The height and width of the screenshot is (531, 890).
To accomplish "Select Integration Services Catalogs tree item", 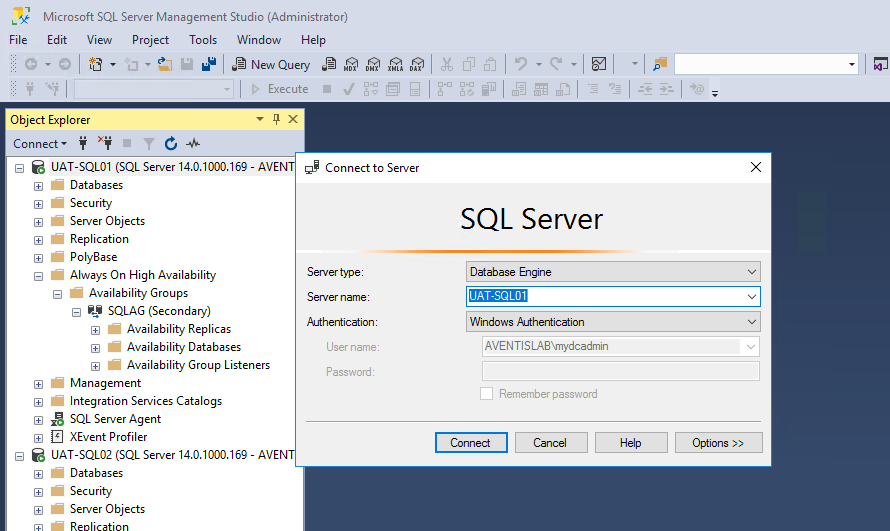I will [145, 401].
